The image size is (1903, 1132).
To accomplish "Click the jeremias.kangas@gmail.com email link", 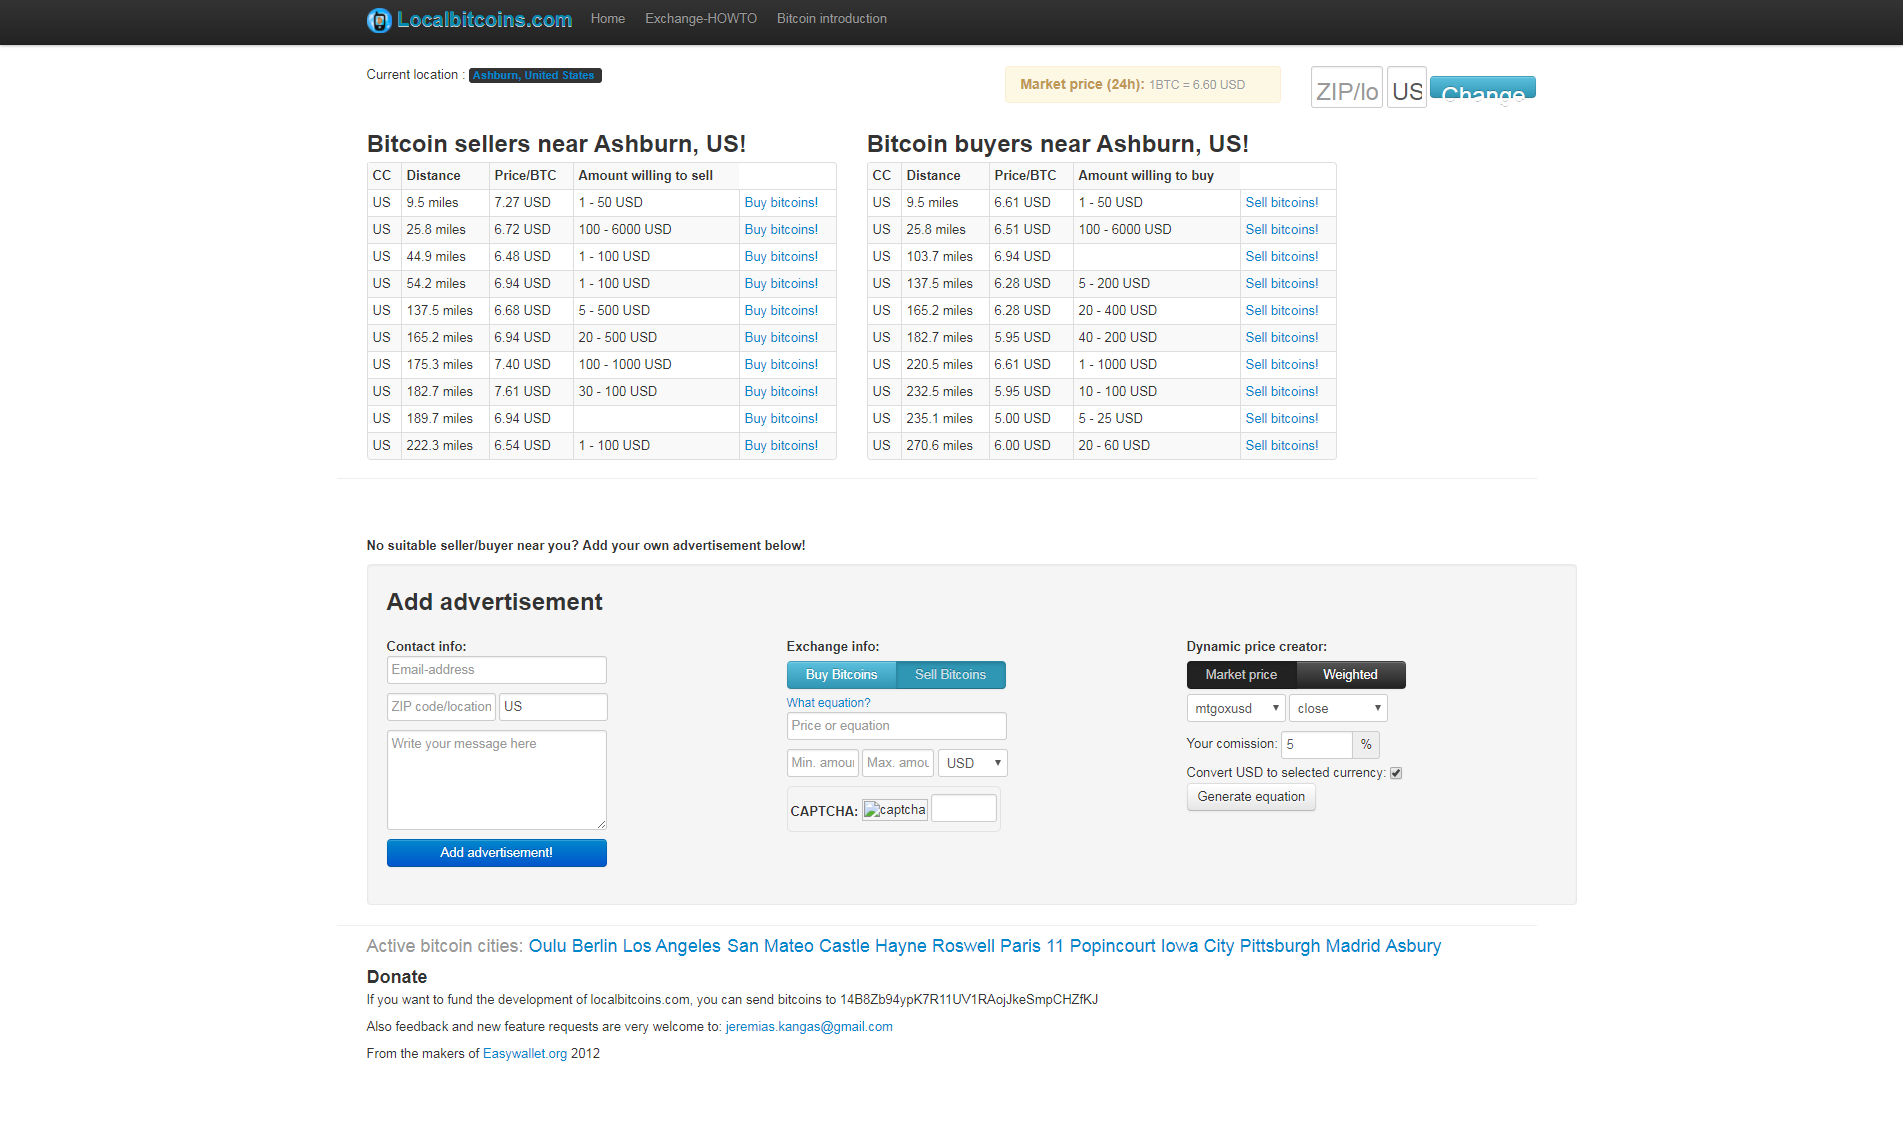I will coord(809,1027).
